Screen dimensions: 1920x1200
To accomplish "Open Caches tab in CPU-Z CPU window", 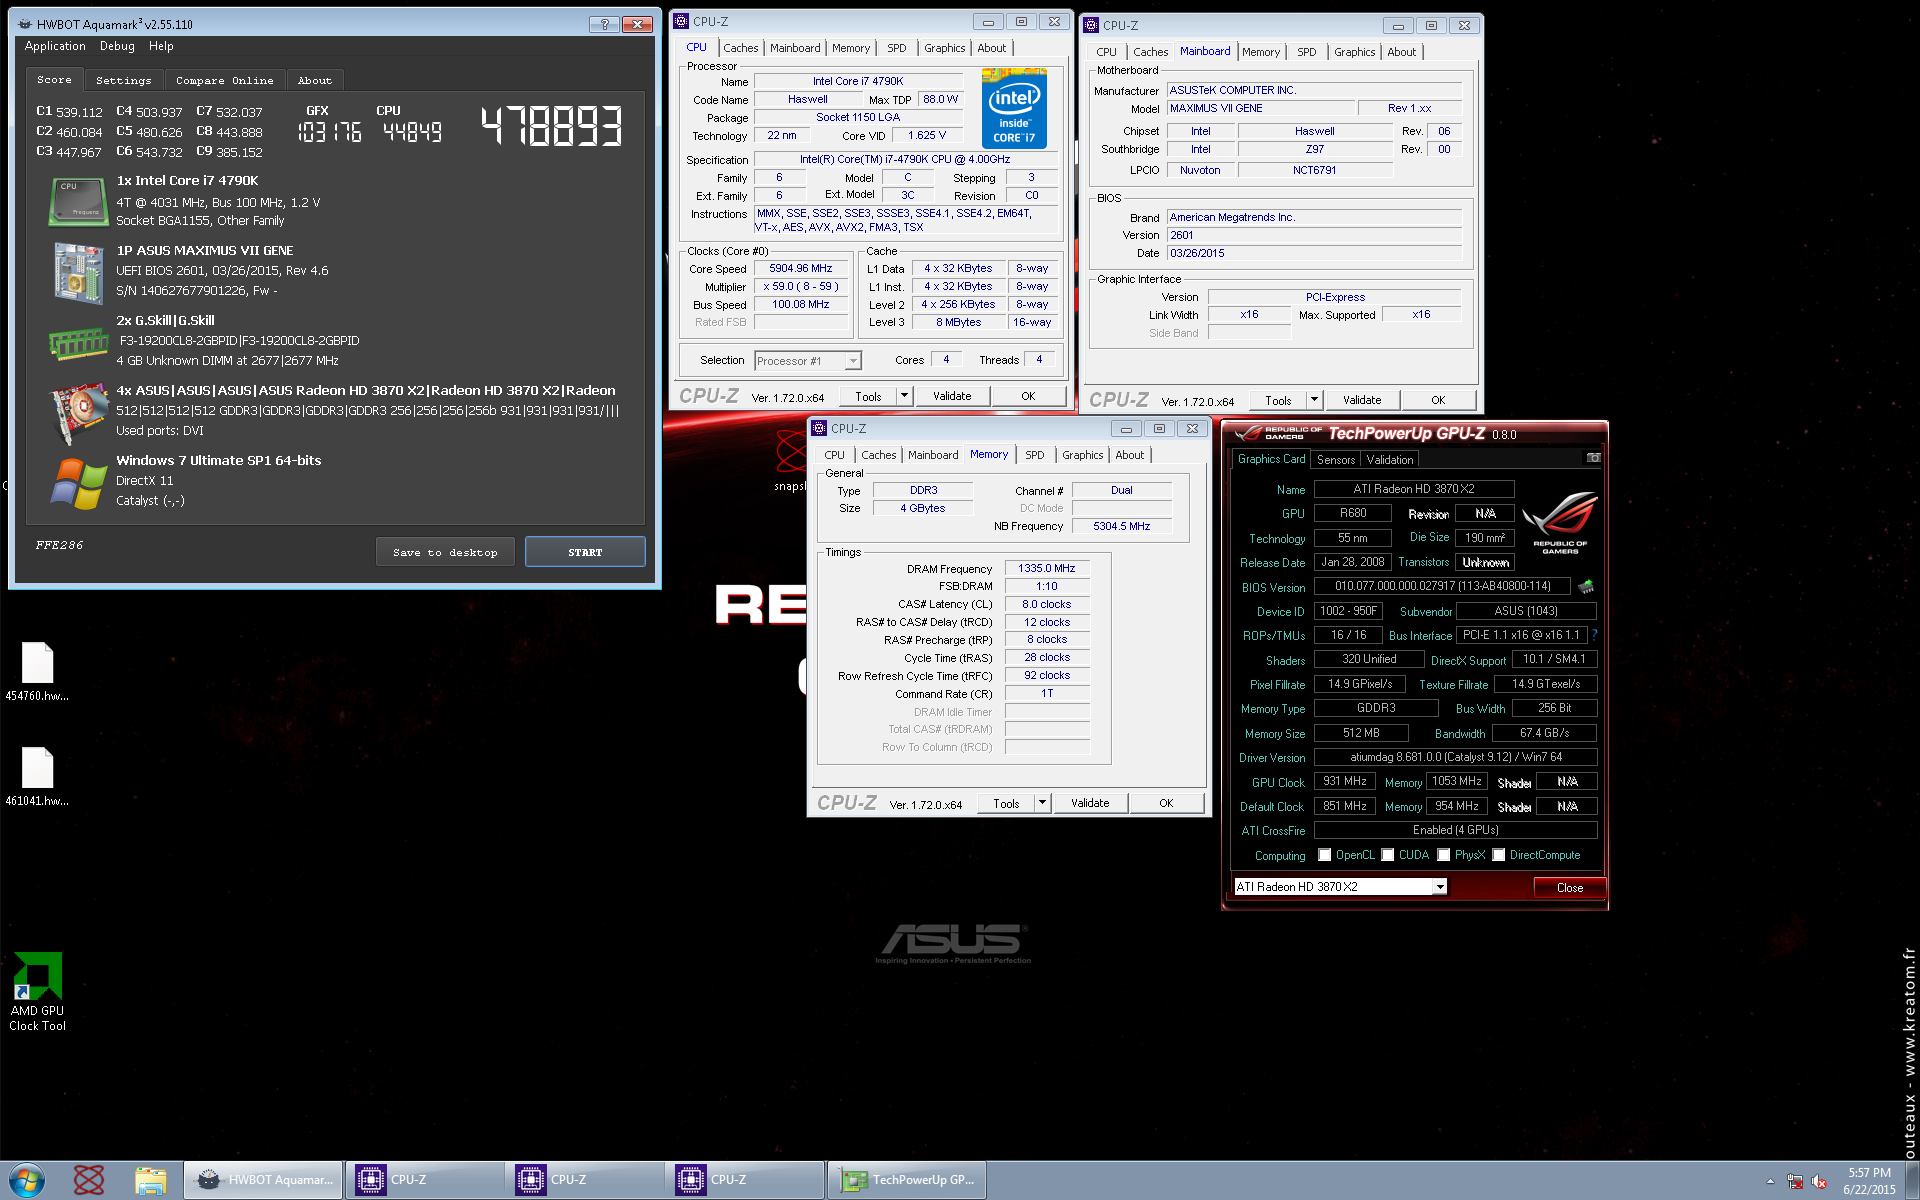I will pyautogui.click(x=741, y=48).
